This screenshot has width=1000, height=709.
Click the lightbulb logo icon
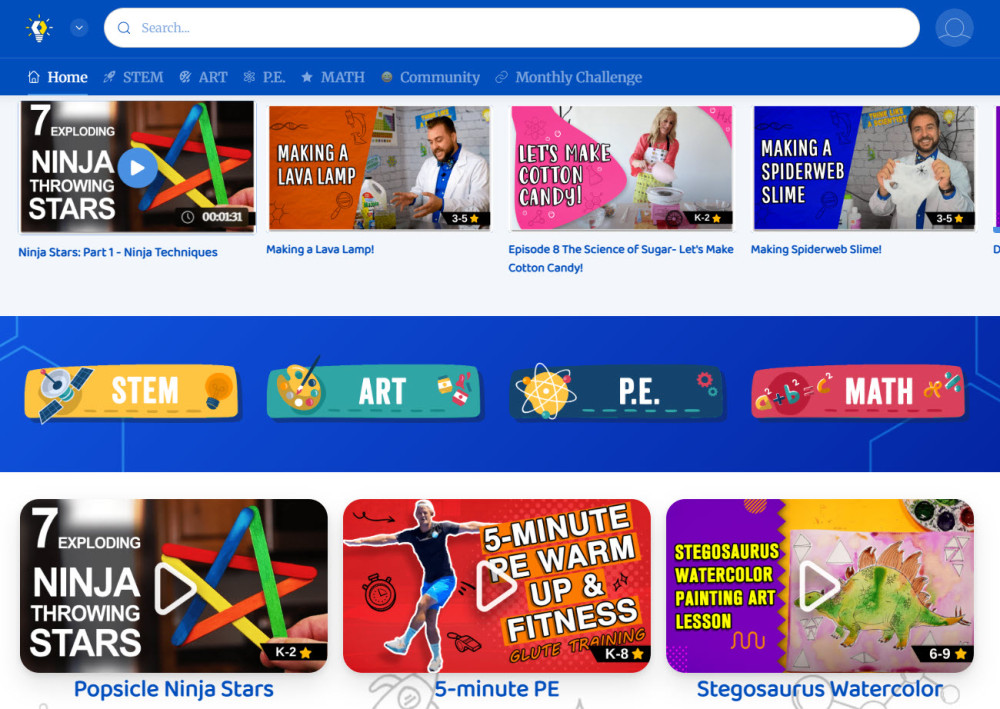(38, 28)
